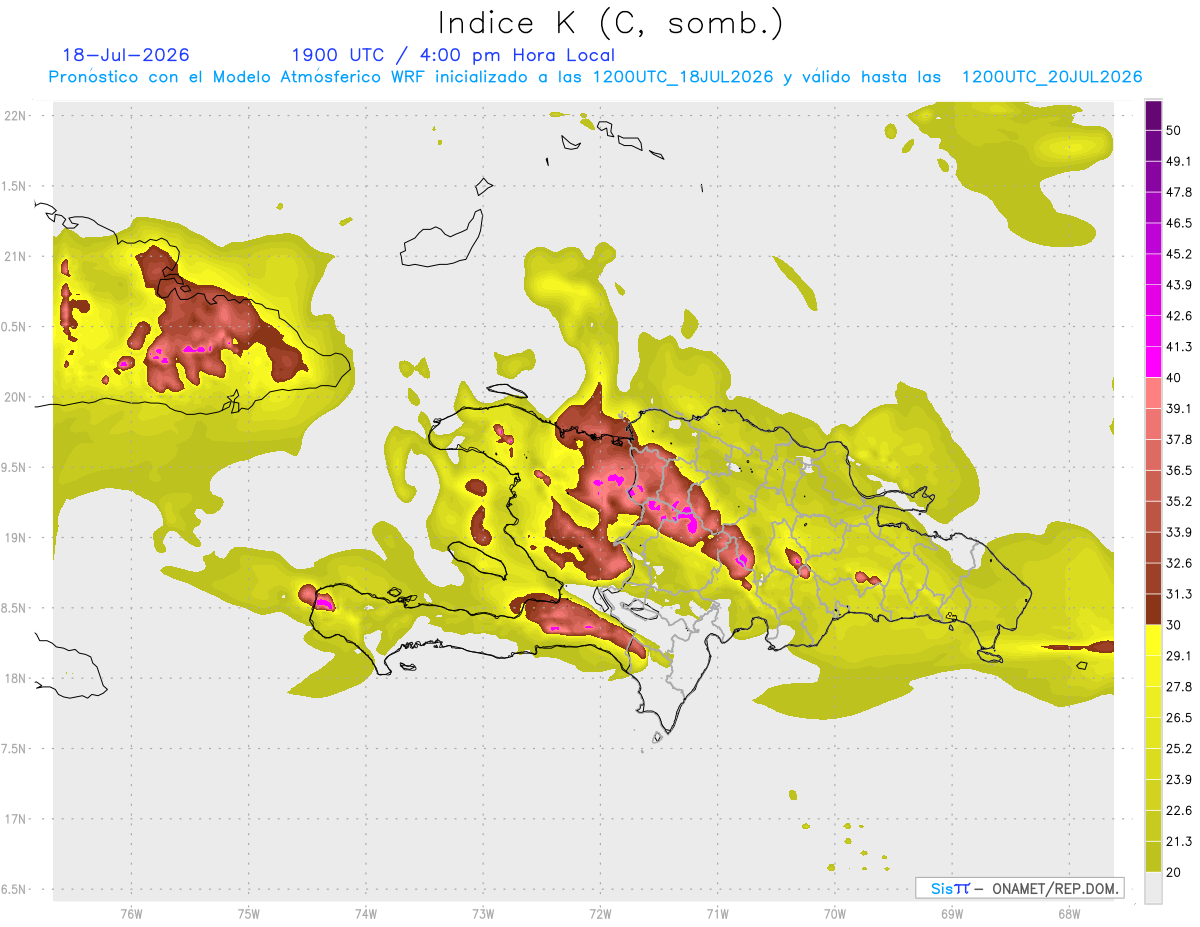Click the legend value "43.9"
The height and width of the screenshot is (927, 1200).
1179,285
